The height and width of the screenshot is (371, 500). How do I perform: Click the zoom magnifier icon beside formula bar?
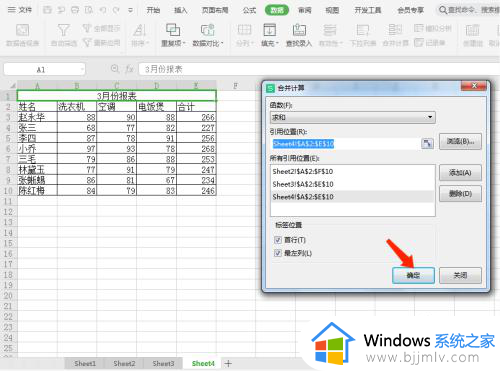(115, 69)
